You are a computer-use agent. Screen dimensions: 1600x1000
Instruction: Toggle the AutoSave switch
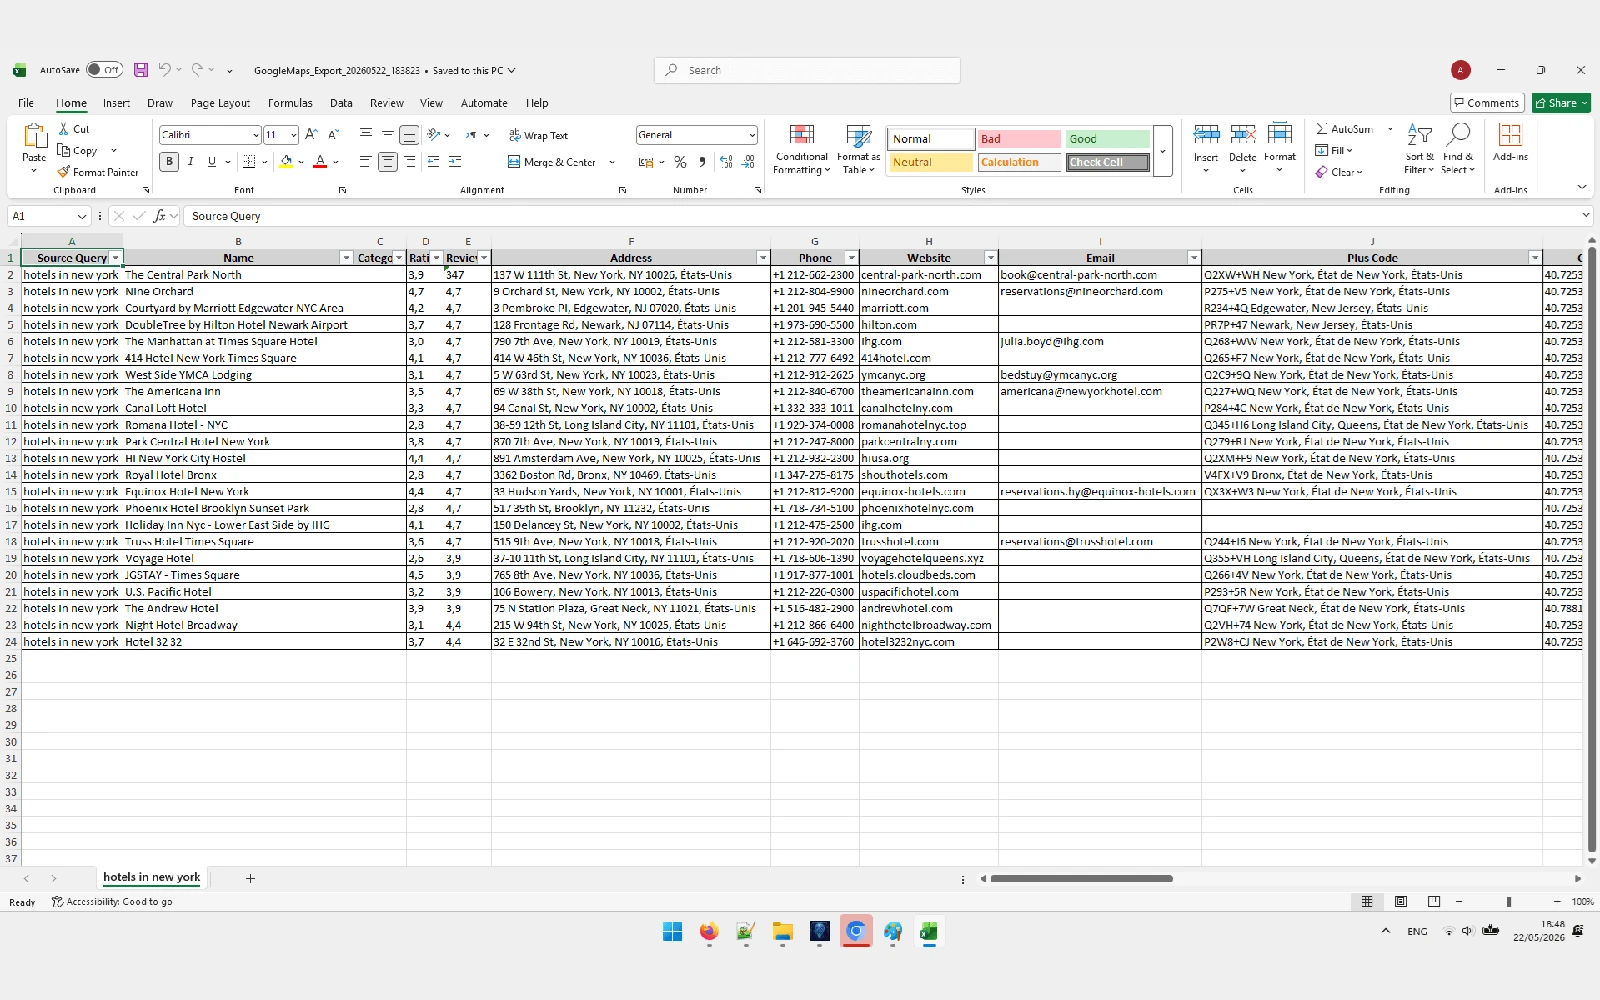[104, 70]
